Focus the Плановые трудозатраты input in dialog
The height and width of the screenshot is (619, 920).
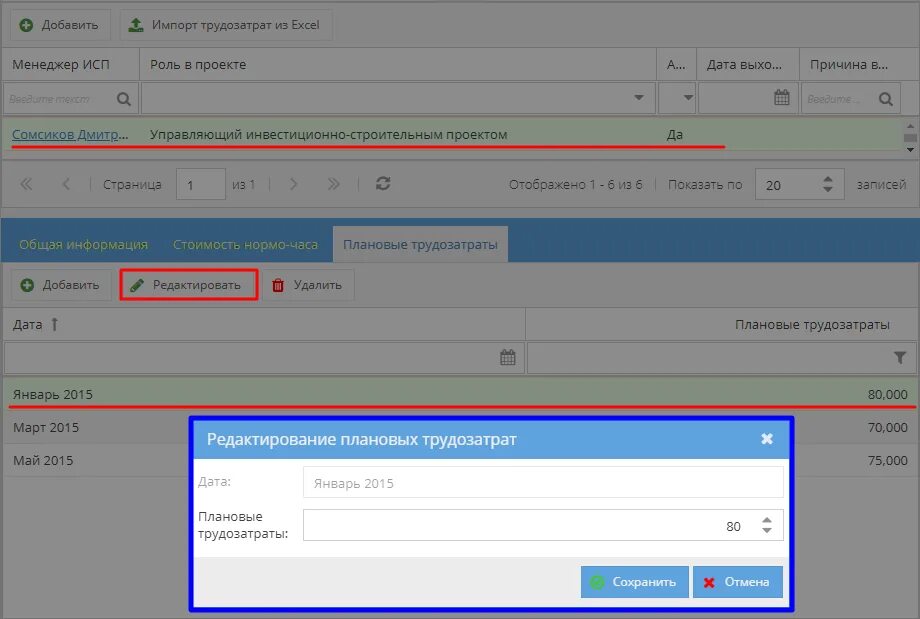pos(528,526)
